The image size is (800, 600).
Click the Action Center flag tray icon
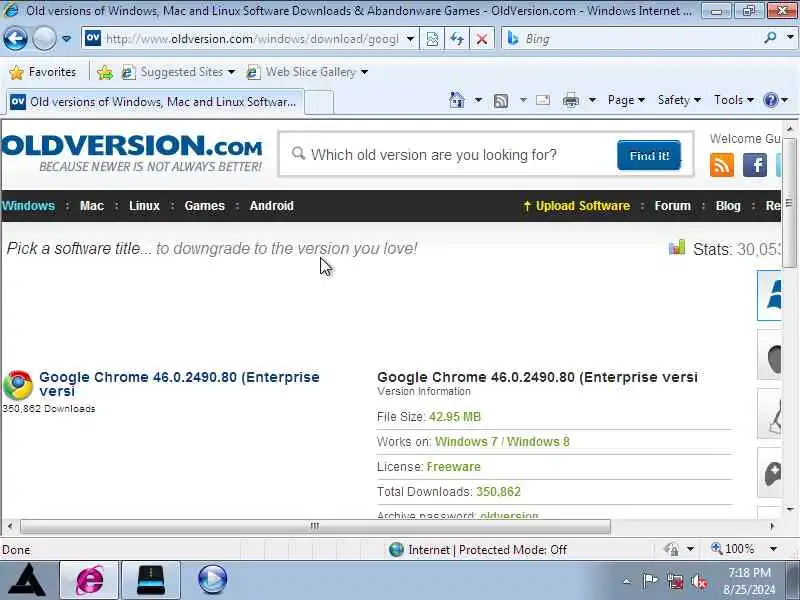pos(649,581)
